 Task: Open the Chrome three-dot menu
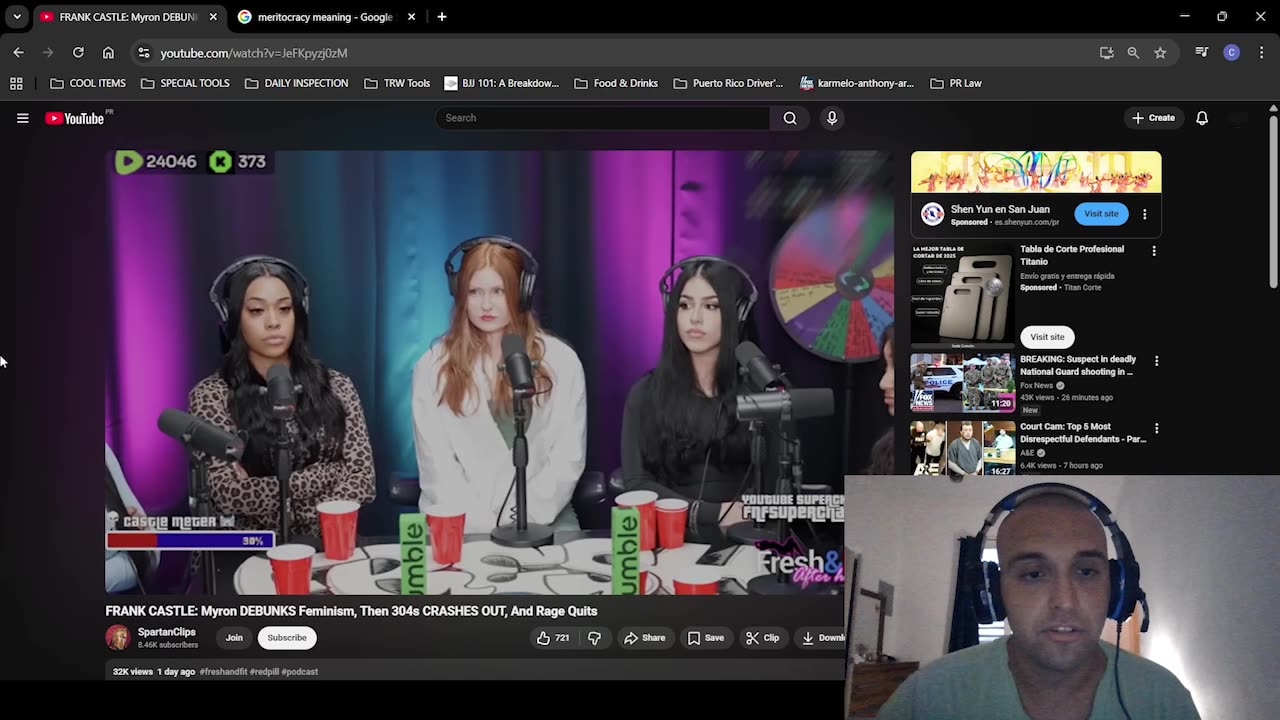point(1260,53)
